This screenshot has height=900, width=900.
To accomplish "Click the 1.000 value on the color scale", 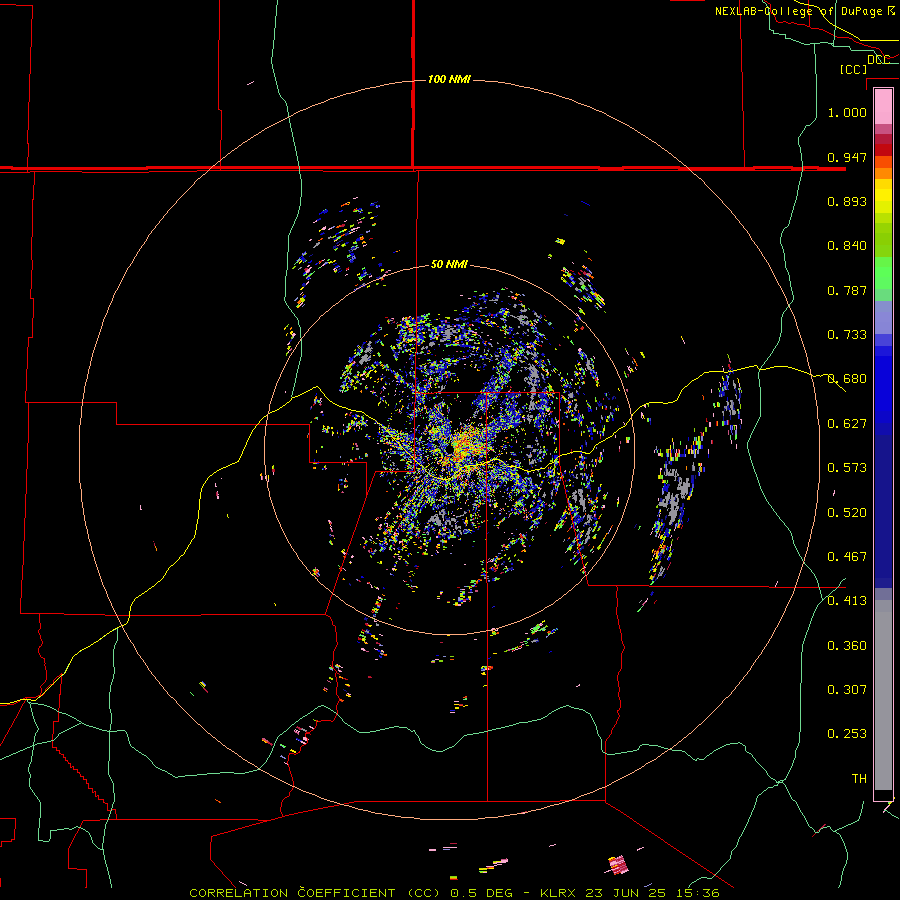I will point(847,112).
